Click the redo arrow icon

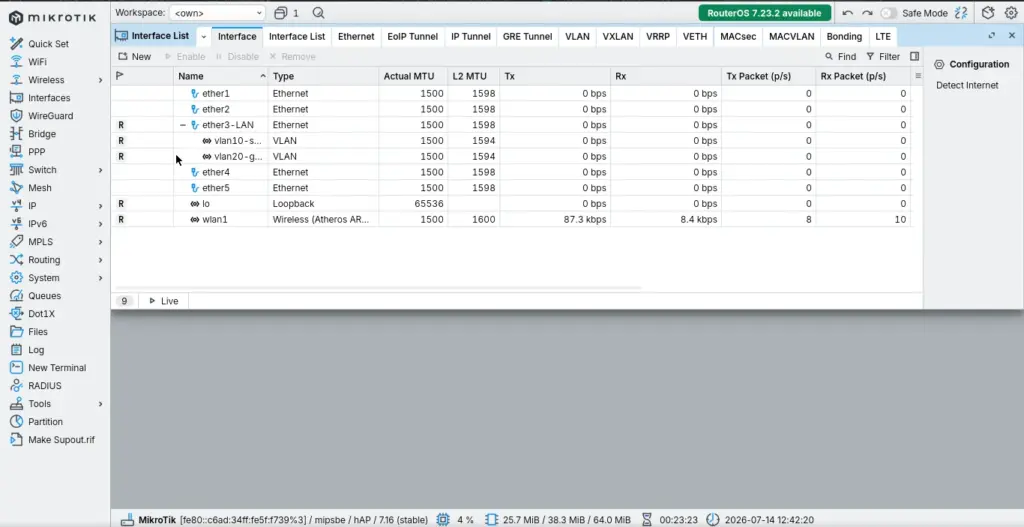[x=867, y=13]
